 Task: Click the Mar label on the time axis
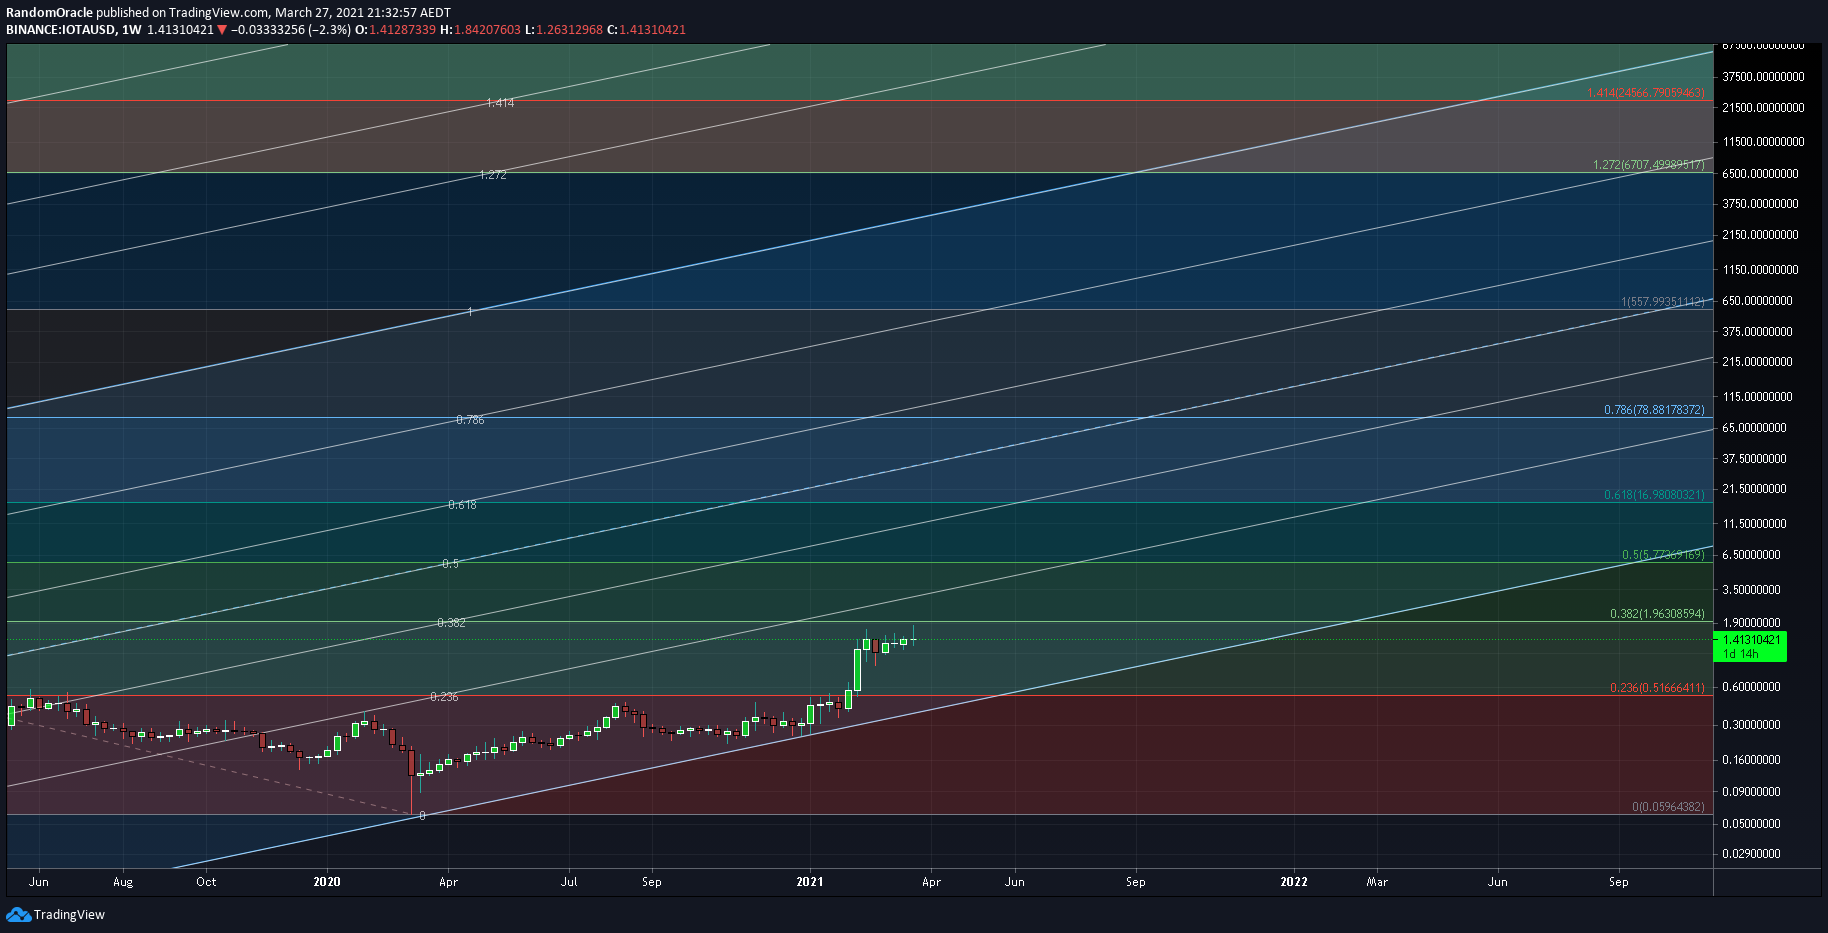click(1377, 882)
